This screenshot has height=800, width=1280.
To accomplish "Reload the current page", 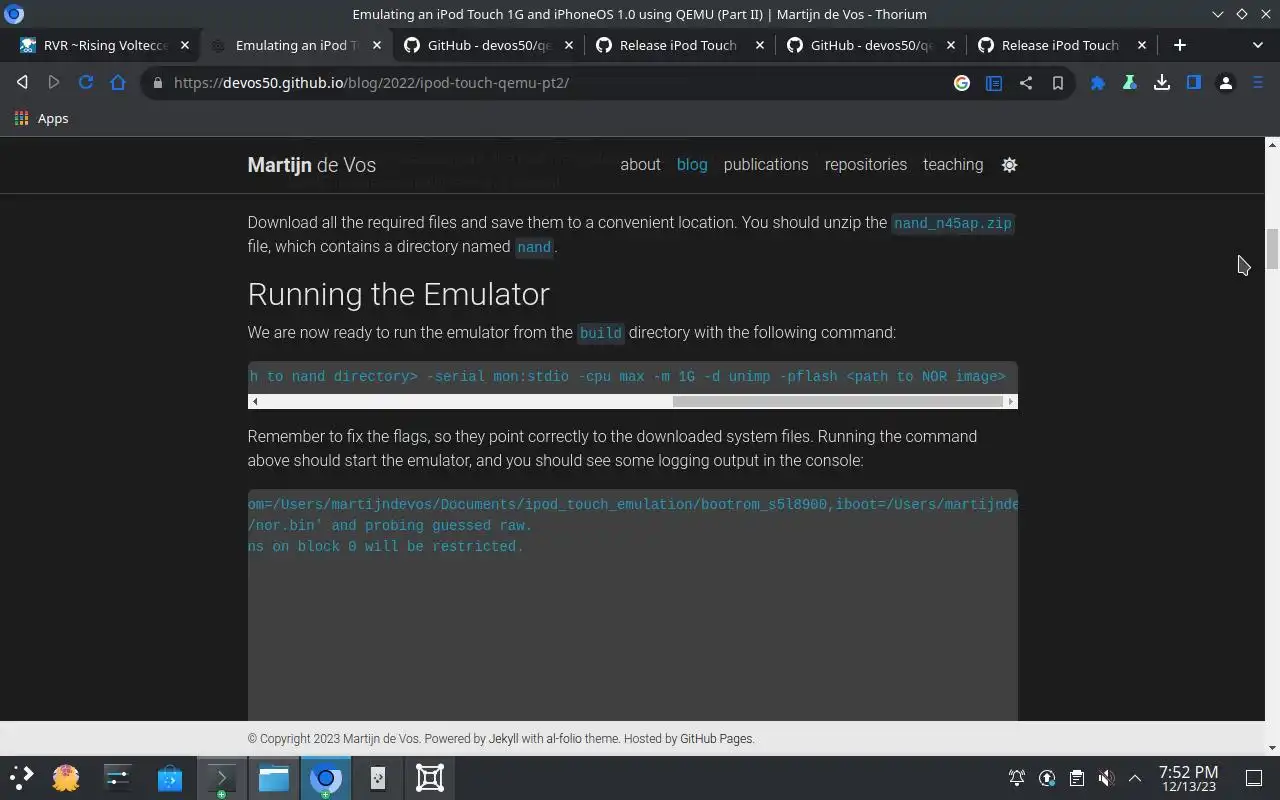I will pyautogui.click(x=86, y=83).
